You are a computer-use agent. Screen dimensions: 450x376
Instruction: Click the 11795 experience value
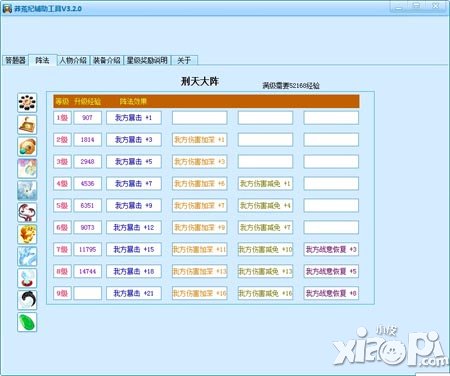coord(87,249)
